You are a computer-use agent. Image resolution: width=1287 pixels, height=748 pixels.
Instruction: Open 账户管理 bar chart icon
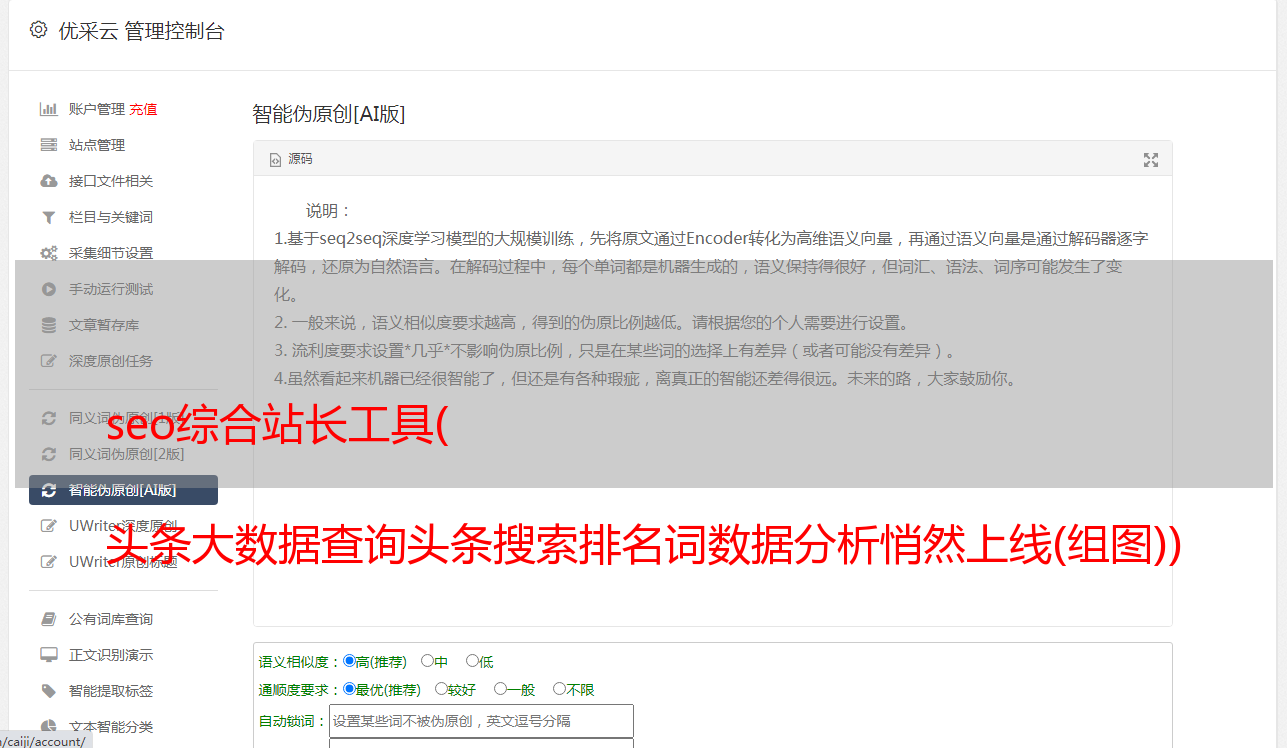[48, 109]
